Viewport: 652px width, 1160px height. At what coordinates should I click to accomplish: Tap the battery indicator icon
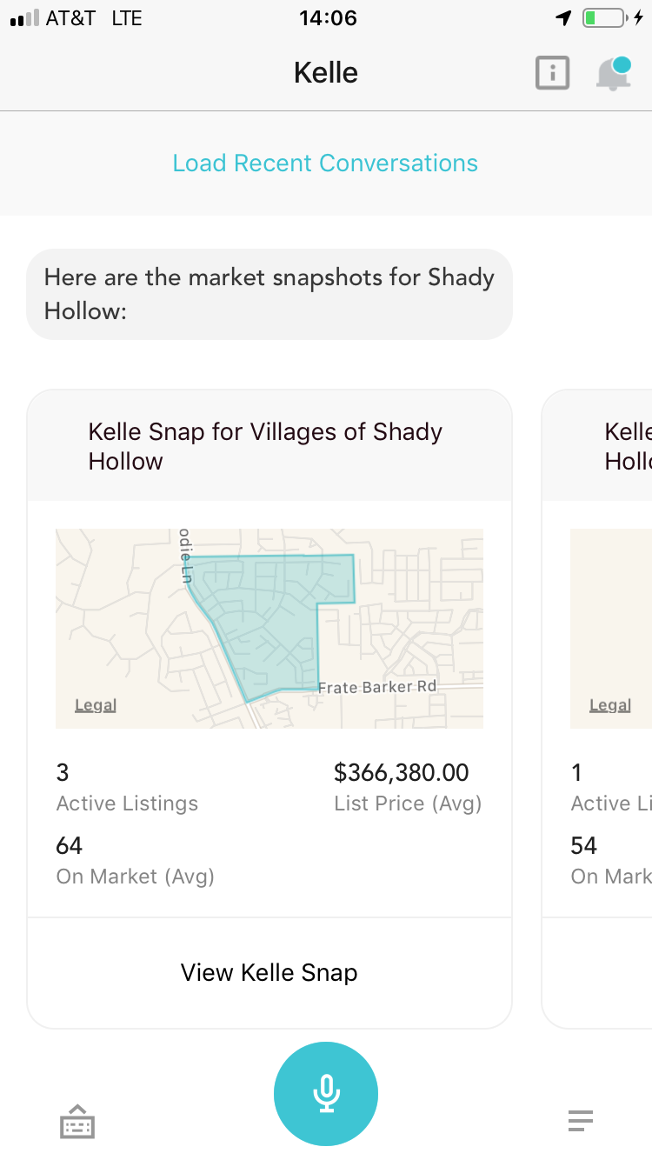pos(604,18)
